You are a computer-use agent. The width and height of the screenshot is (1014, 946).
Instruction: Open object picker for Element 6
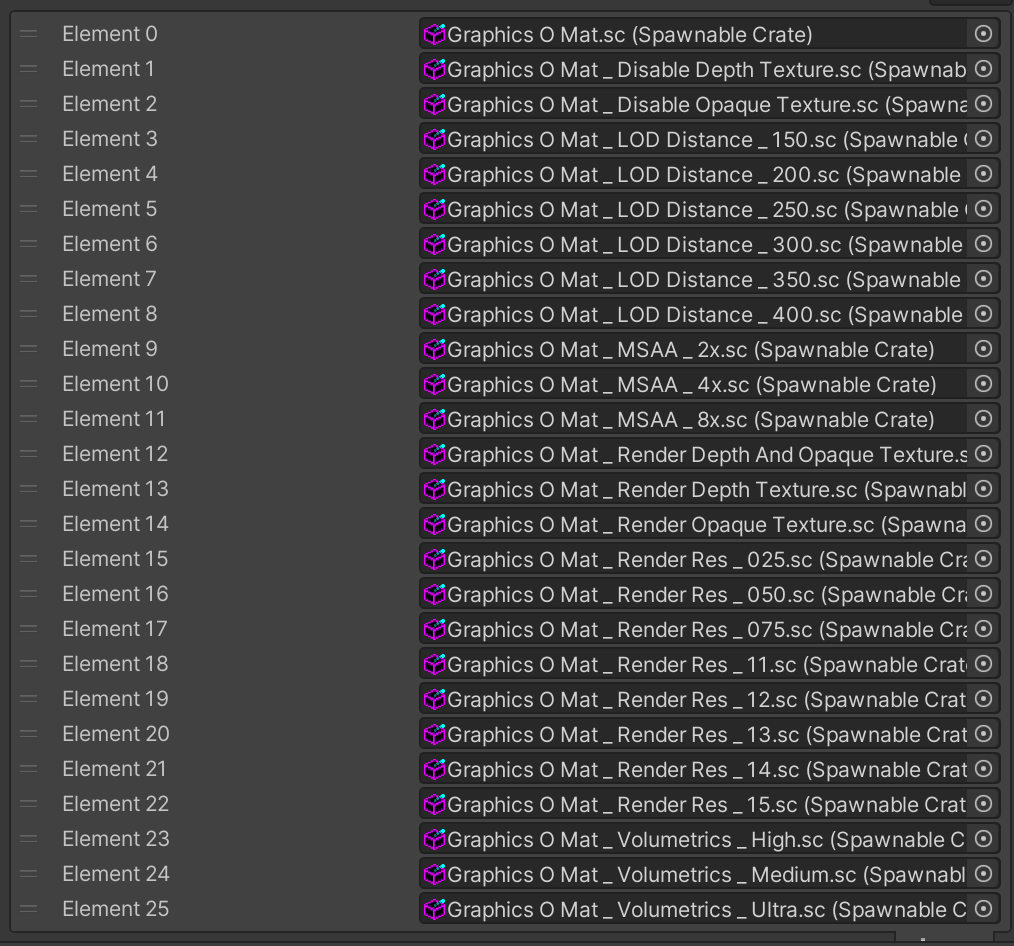(x=983, y=244)
